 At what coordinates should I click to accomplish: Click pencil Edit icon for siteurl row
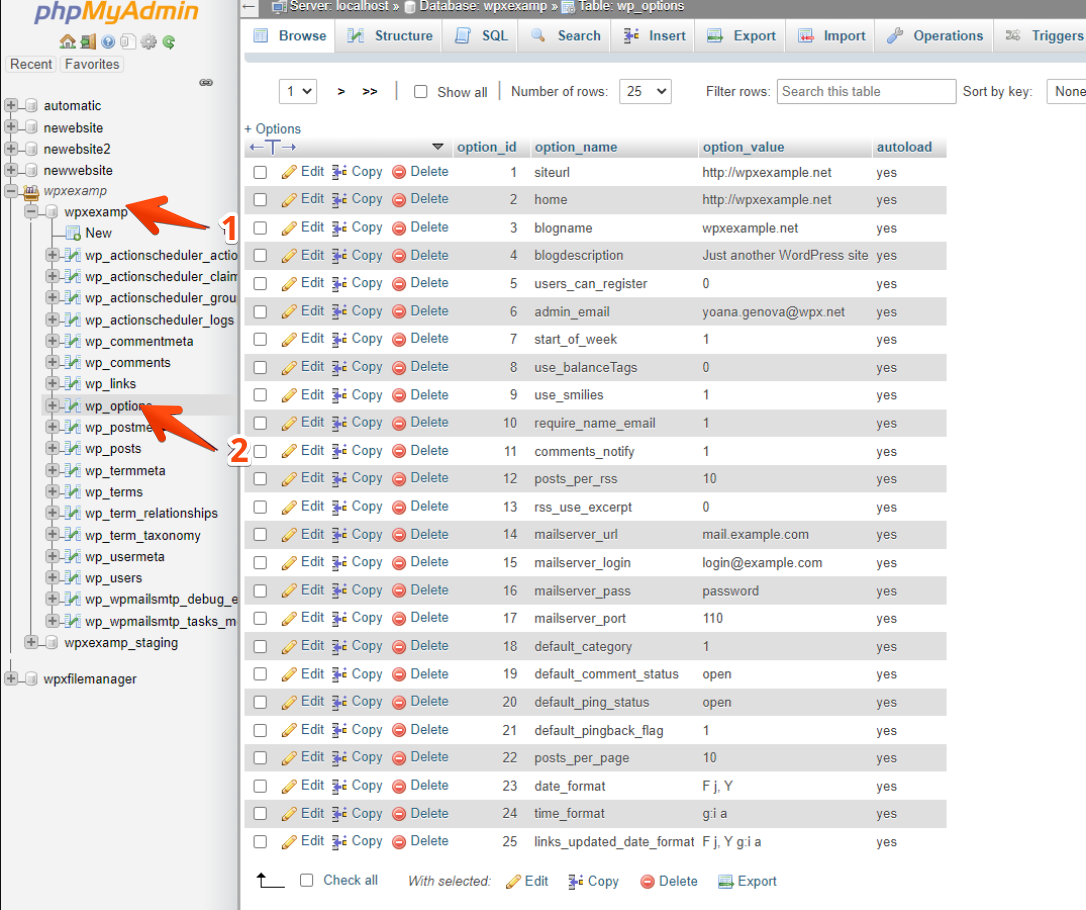pyautogui.click(x=290, y=172)
